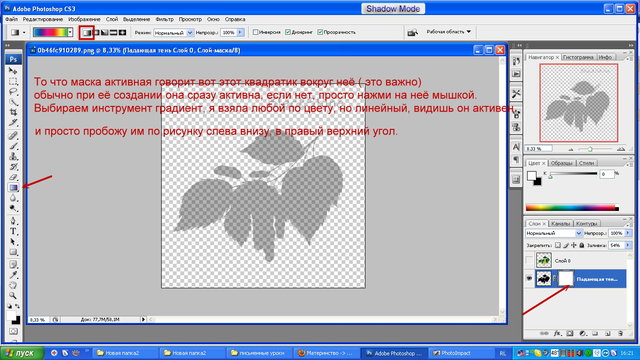The width and height of the screenshot is (640, 360).
Task: Enable the Инверсия checkbox
Action: tap(256, 32)
